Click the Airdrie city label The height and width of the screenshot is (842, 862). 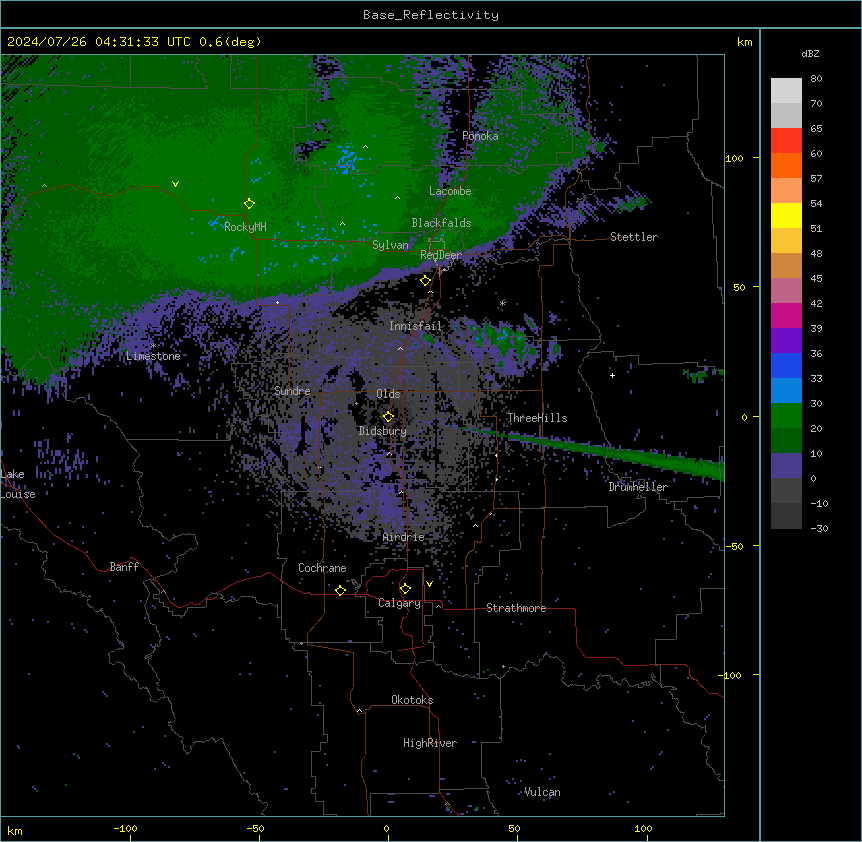pos(403,537)
